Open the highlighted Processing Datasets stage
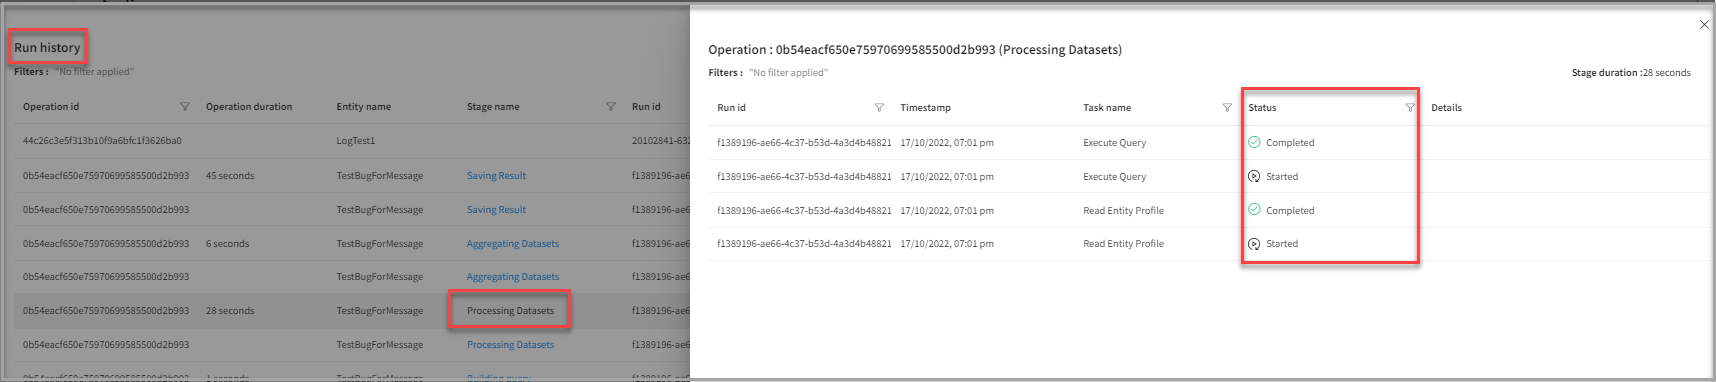1716x382 pixels. coord(510,311)
